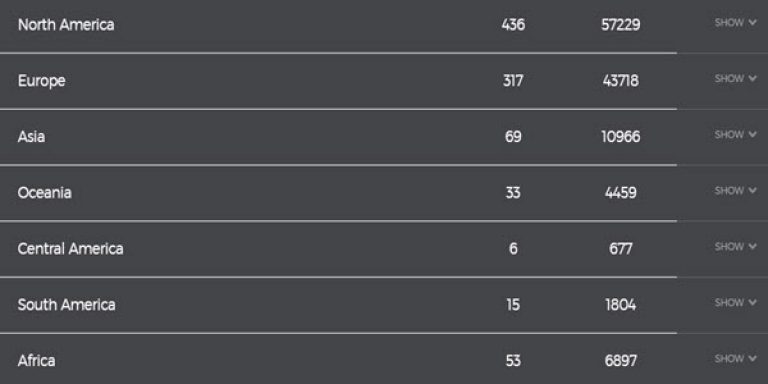Reveal Africa entries using SHOW
The height and width of the screenshot is (384, 768).
click(x=735, y=359)
